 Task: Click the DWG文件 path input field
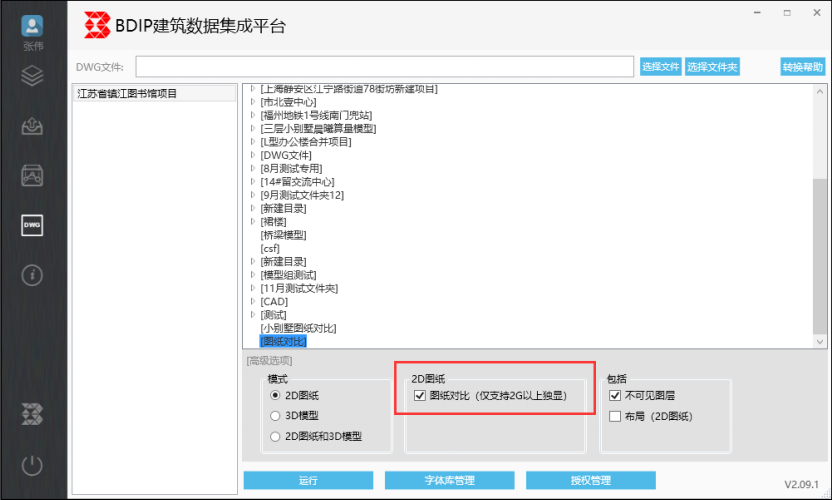click(x=385, y=67)
